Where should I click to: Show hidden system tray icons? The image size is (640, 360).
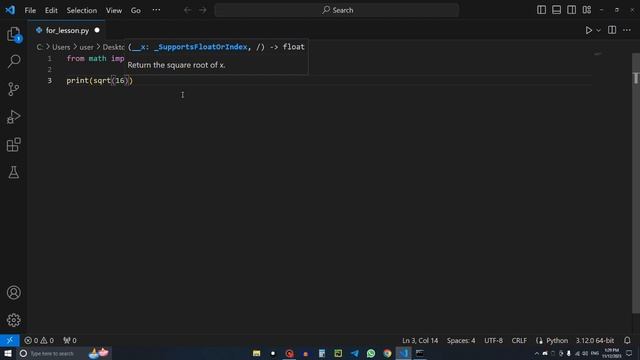point(536,353)
